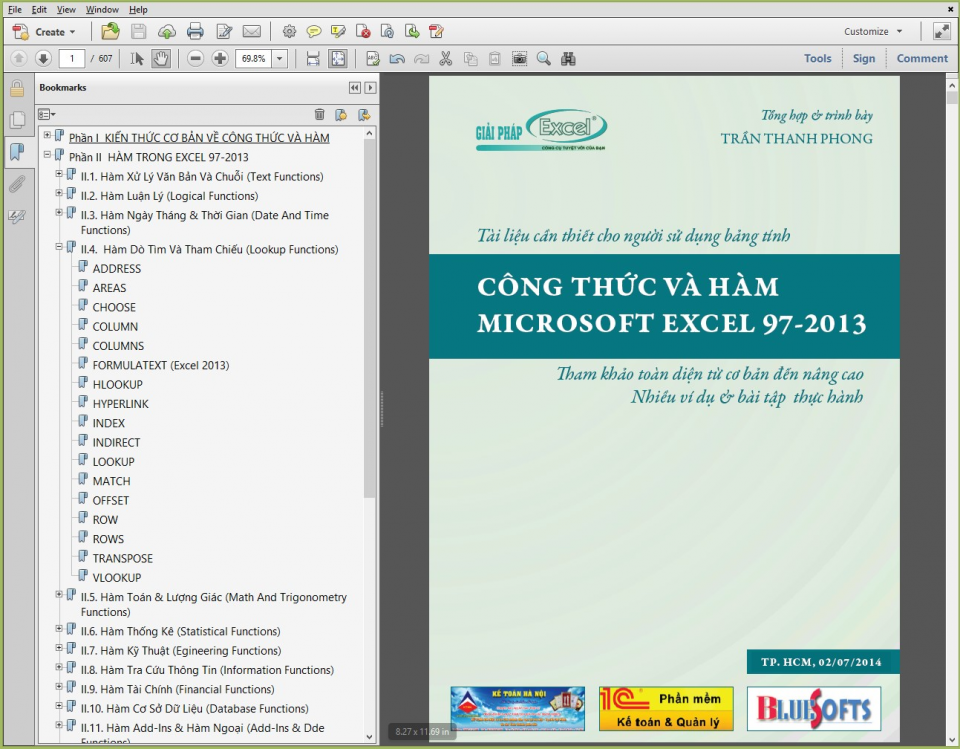
Task: Click the Print file icon
Action: (x=195, y=31)
